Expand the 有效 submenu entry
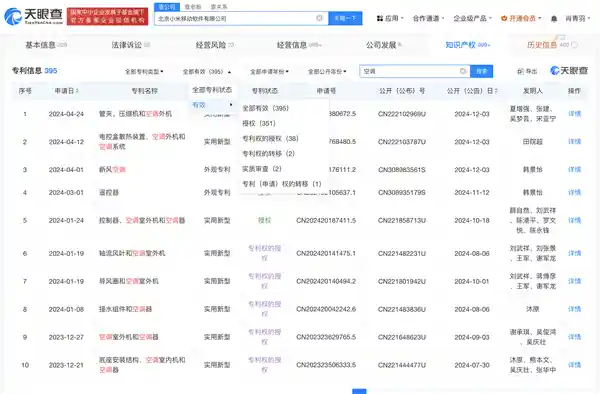 pyautogui.click(x=212, y=105)
